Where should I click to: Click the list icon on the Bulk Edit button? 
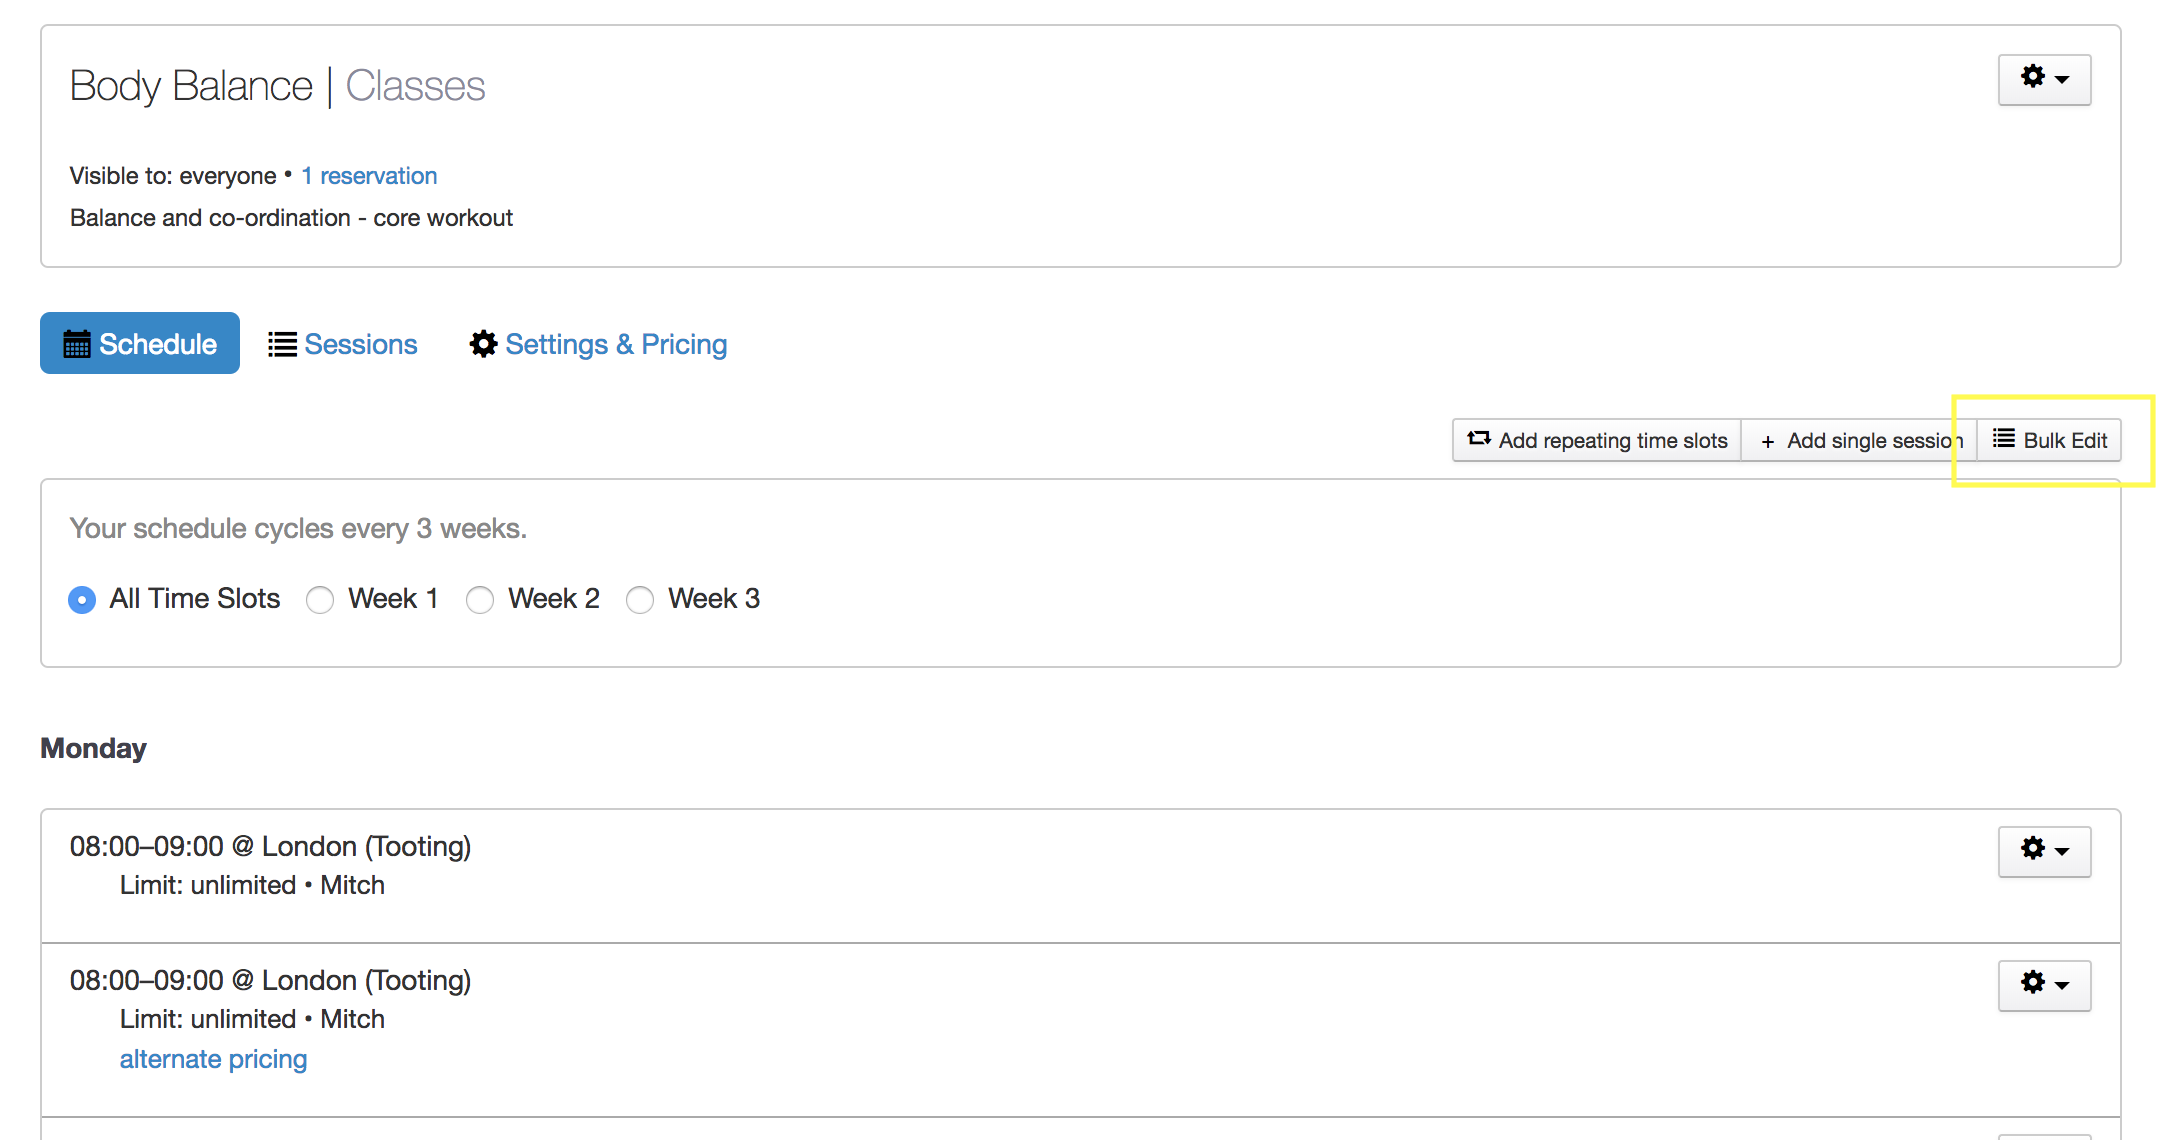2003,439
